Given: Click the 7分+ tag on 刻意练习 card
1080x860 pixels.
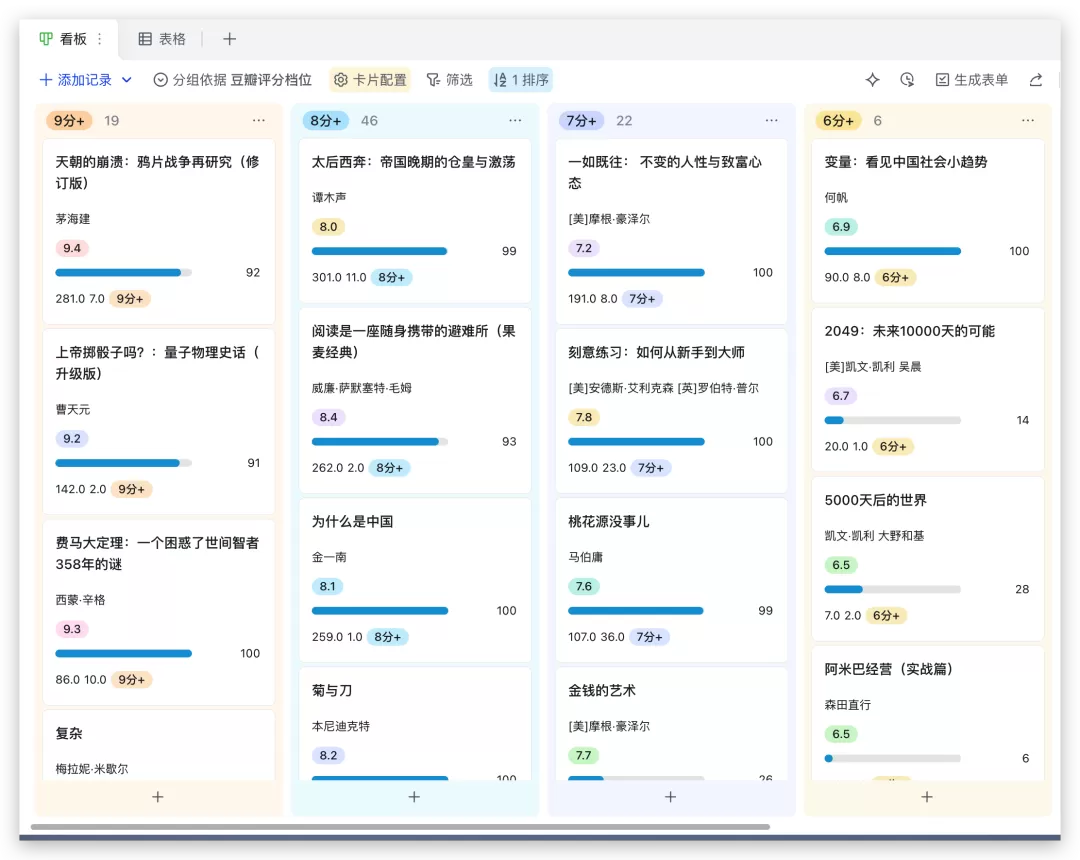Looking at the screenshot, I should click(x=651, y=468).
